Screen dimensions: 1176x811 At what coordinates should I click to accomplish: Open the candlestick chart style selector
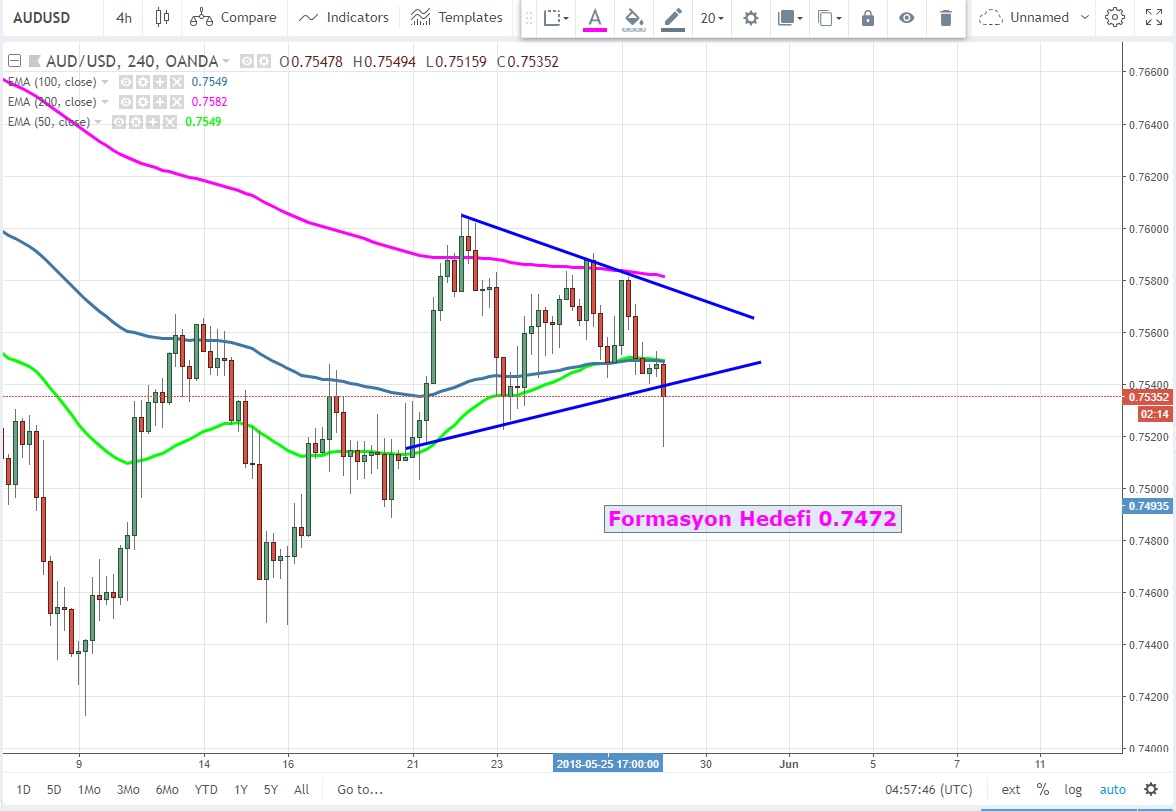pos(163,17)
